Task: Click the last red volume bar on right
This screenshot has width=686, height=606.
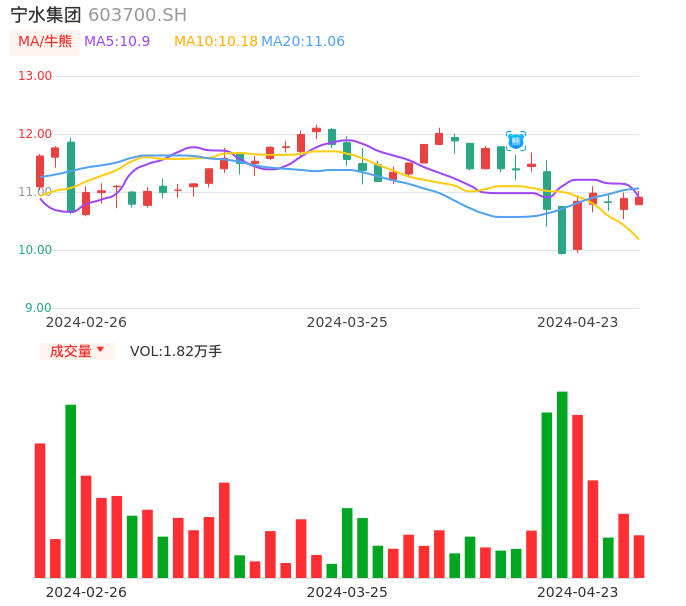Action: (639, 556)
